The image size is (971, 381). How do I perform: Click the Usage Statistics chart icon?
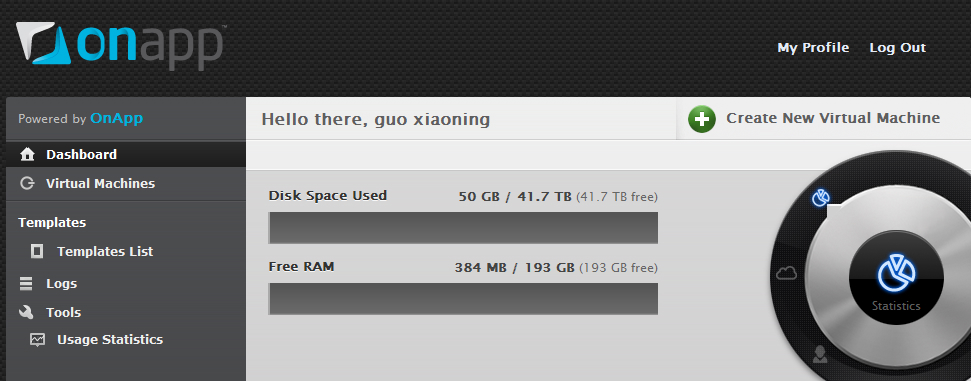pyautogui.click(x=38, y=339)
